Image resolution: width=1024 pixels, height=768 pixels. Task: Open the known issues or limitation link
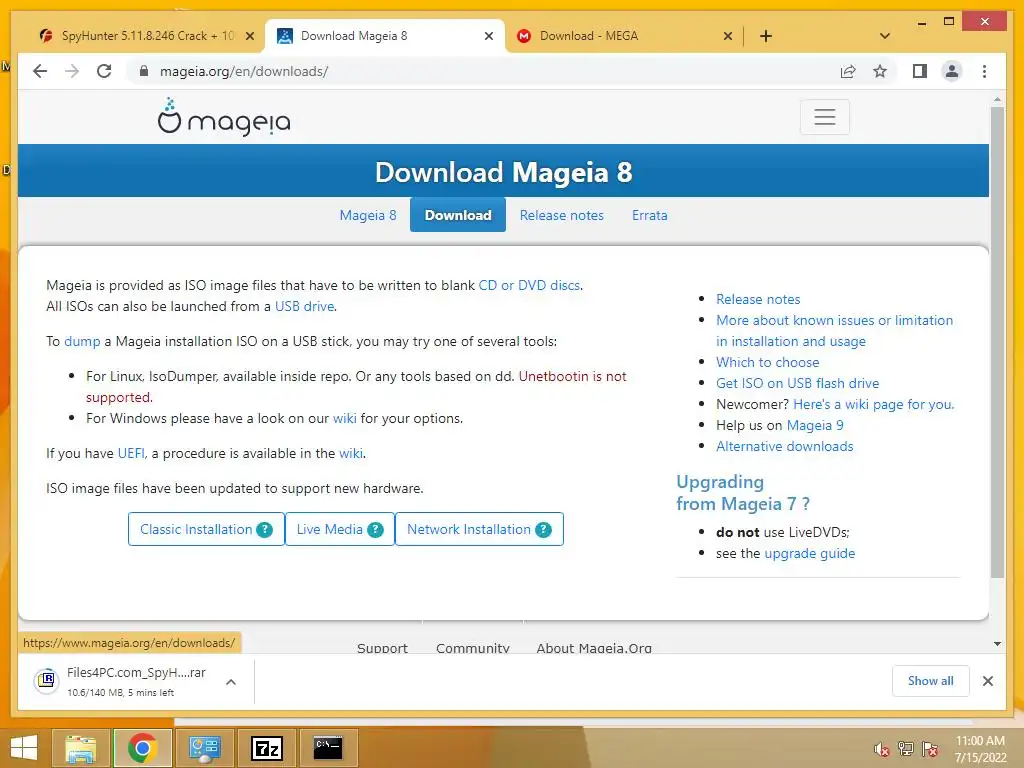(834, 330)
